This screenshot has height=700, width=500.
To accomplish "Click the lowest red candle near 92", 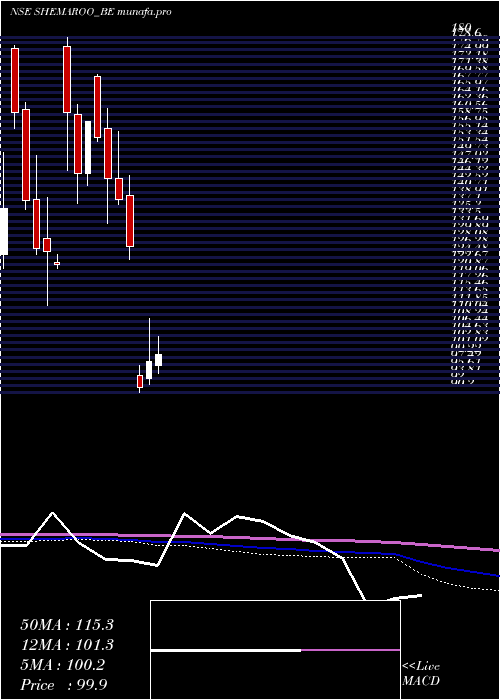I will coord(140,381).
